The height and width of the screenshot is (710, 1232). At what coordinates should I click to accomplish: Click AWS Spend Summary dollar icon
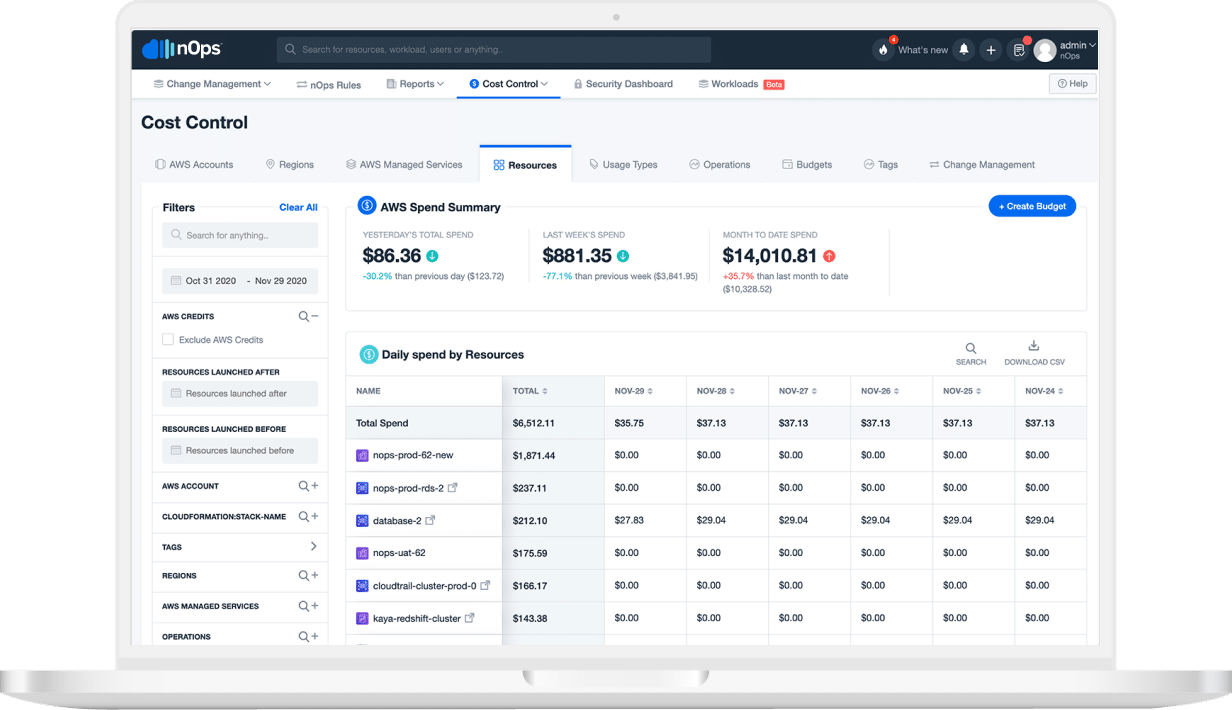(367, 206)
